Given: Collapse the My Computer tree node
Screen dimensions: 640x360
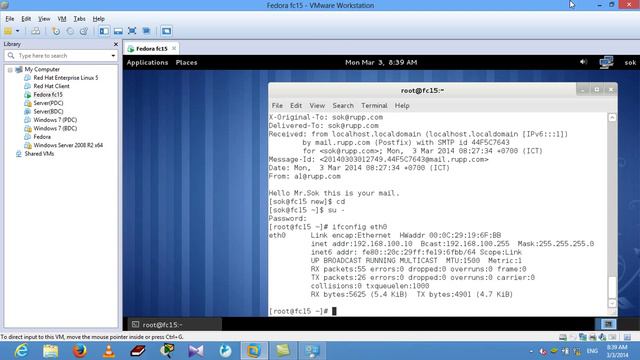Looking at the screenshot, I should coord(10,70).
